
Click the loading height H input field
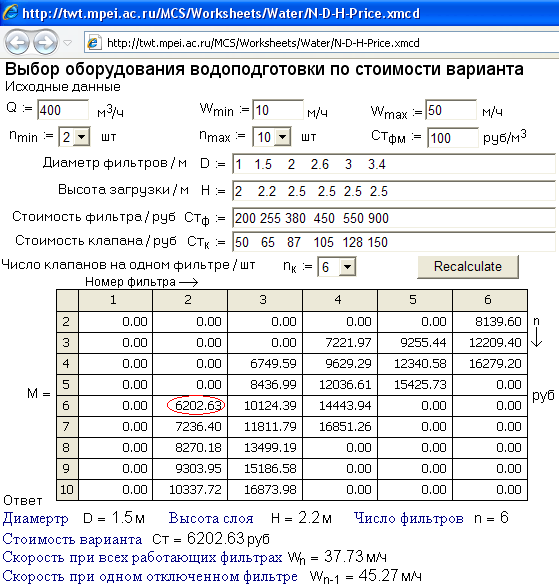point(394,191)
